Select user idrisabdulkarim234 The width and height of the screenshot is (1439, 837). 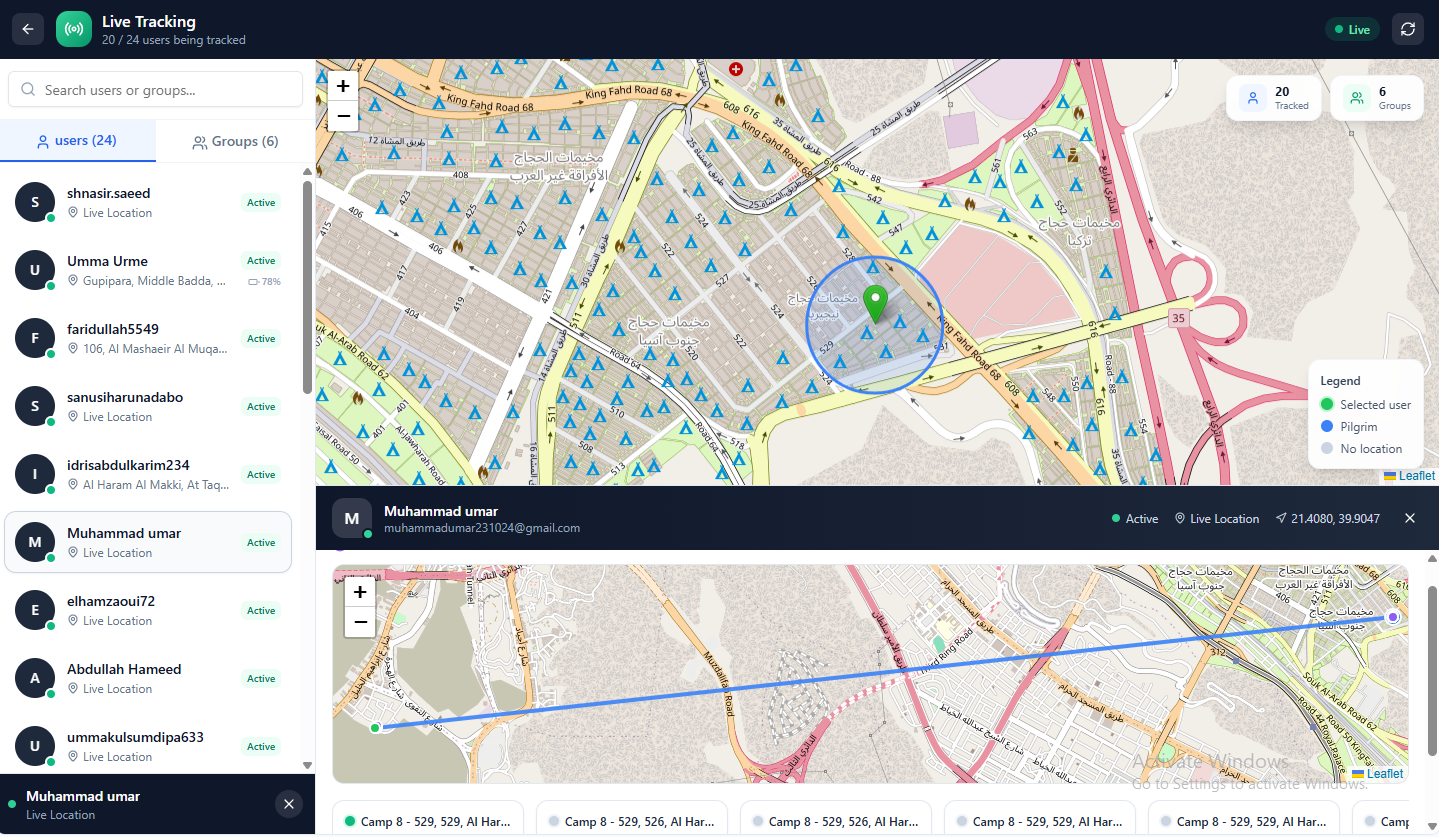(x=148, y=474)
